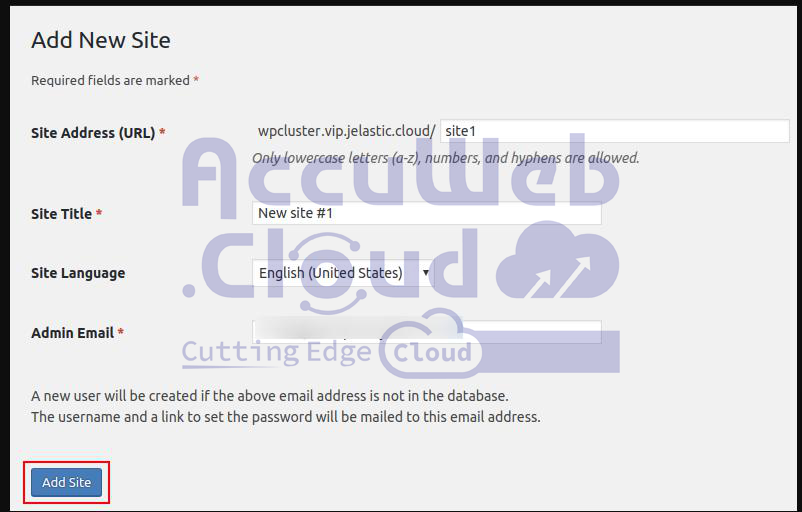Click into the Admin Email field
Viewport: 802px width, 512px height.
(427, 332)
